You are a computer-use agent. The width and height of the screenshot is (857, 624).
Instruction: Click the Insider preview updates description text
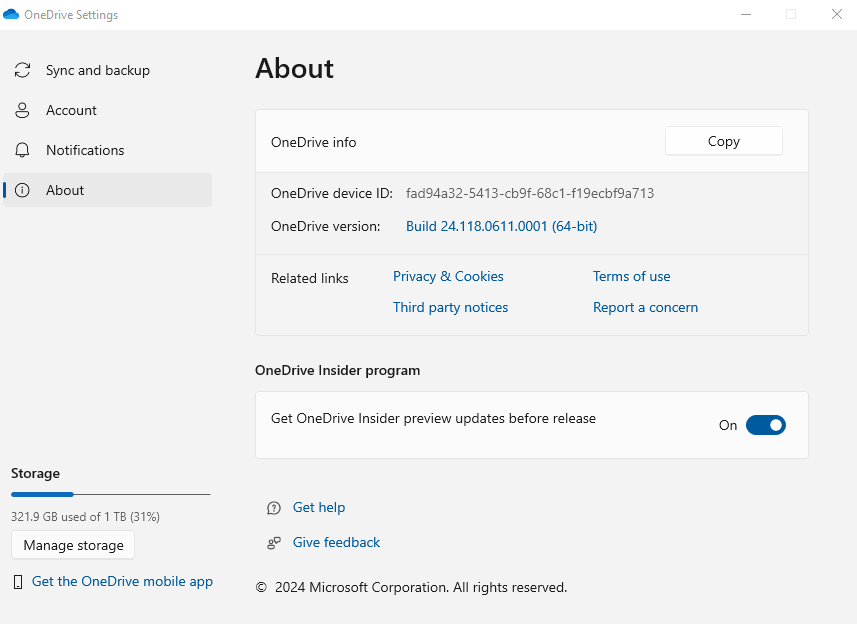pos(433,419)
